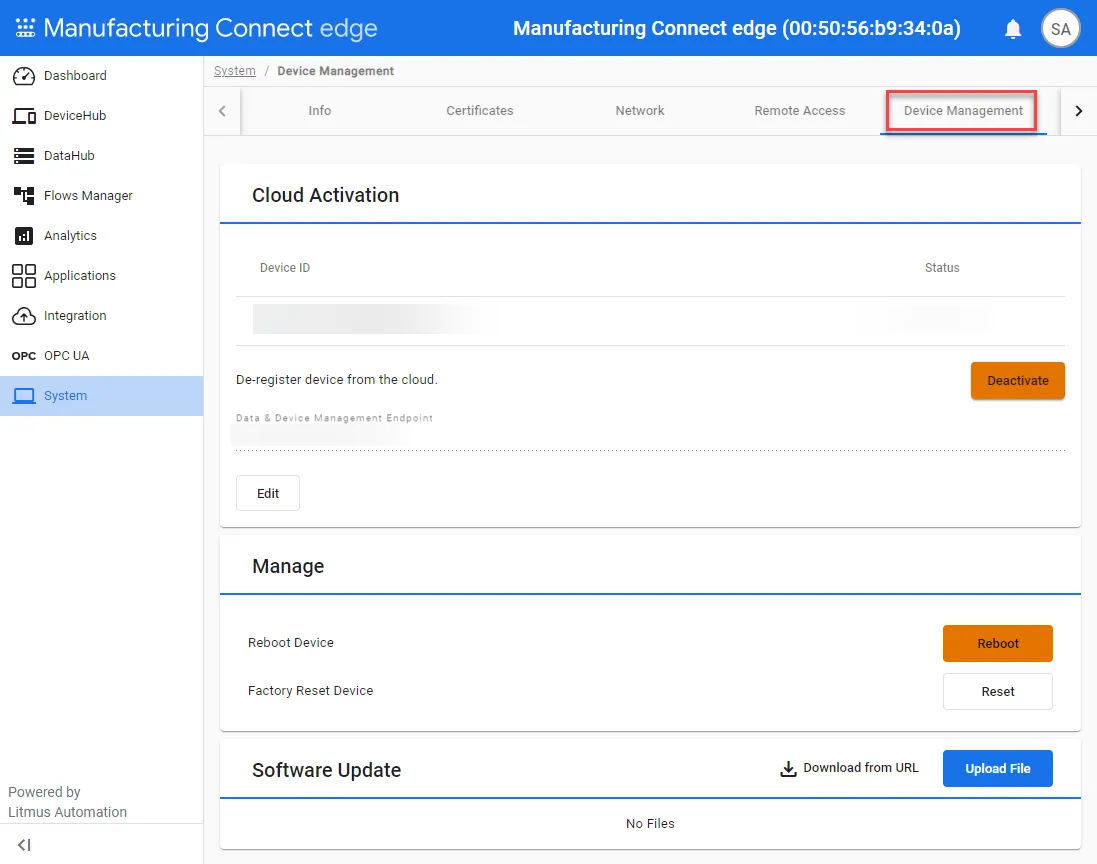Switch to the Network tab
The width and height of the screenshot is (1097, 864).
(639, 111)
